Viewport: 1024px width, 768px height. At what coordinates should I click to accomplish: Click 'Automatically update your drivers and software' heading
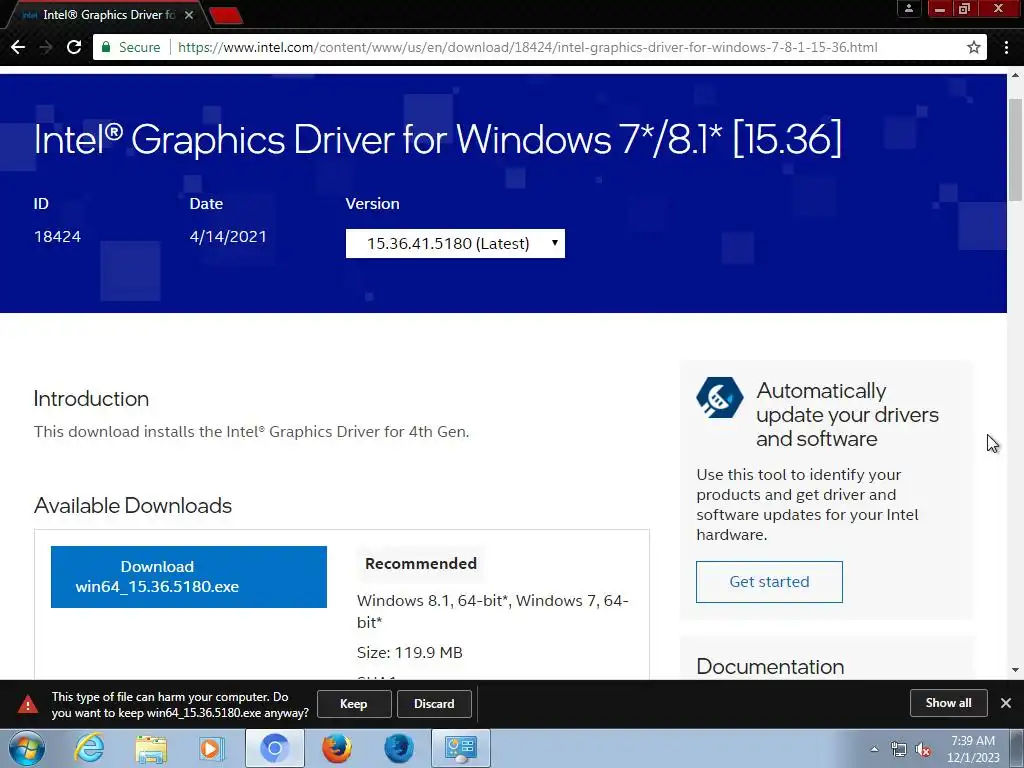click(847, 415)
